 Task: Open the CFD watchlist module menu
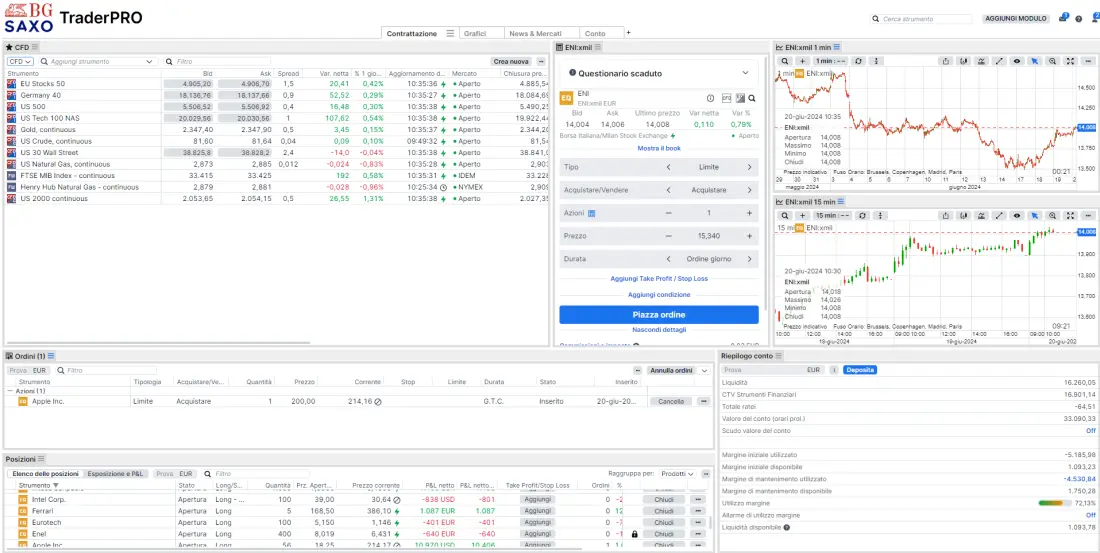pos(35,47)
